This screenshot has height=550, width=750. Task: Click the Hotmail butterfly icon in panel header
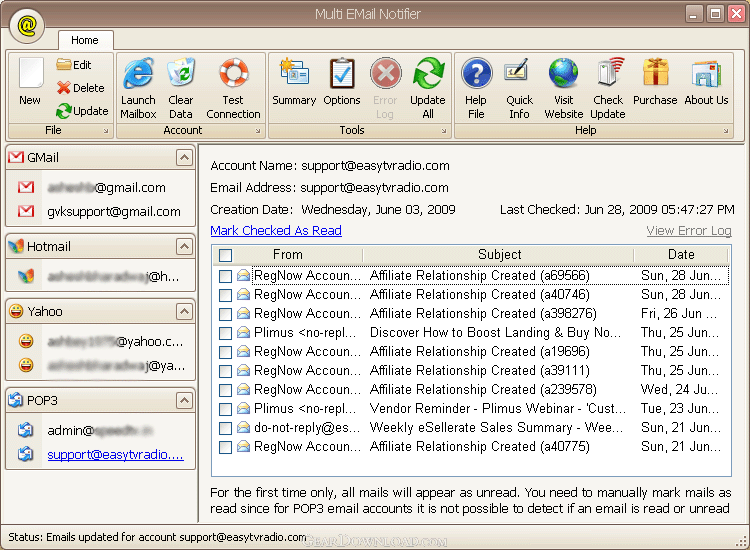[x=16, y=246]
